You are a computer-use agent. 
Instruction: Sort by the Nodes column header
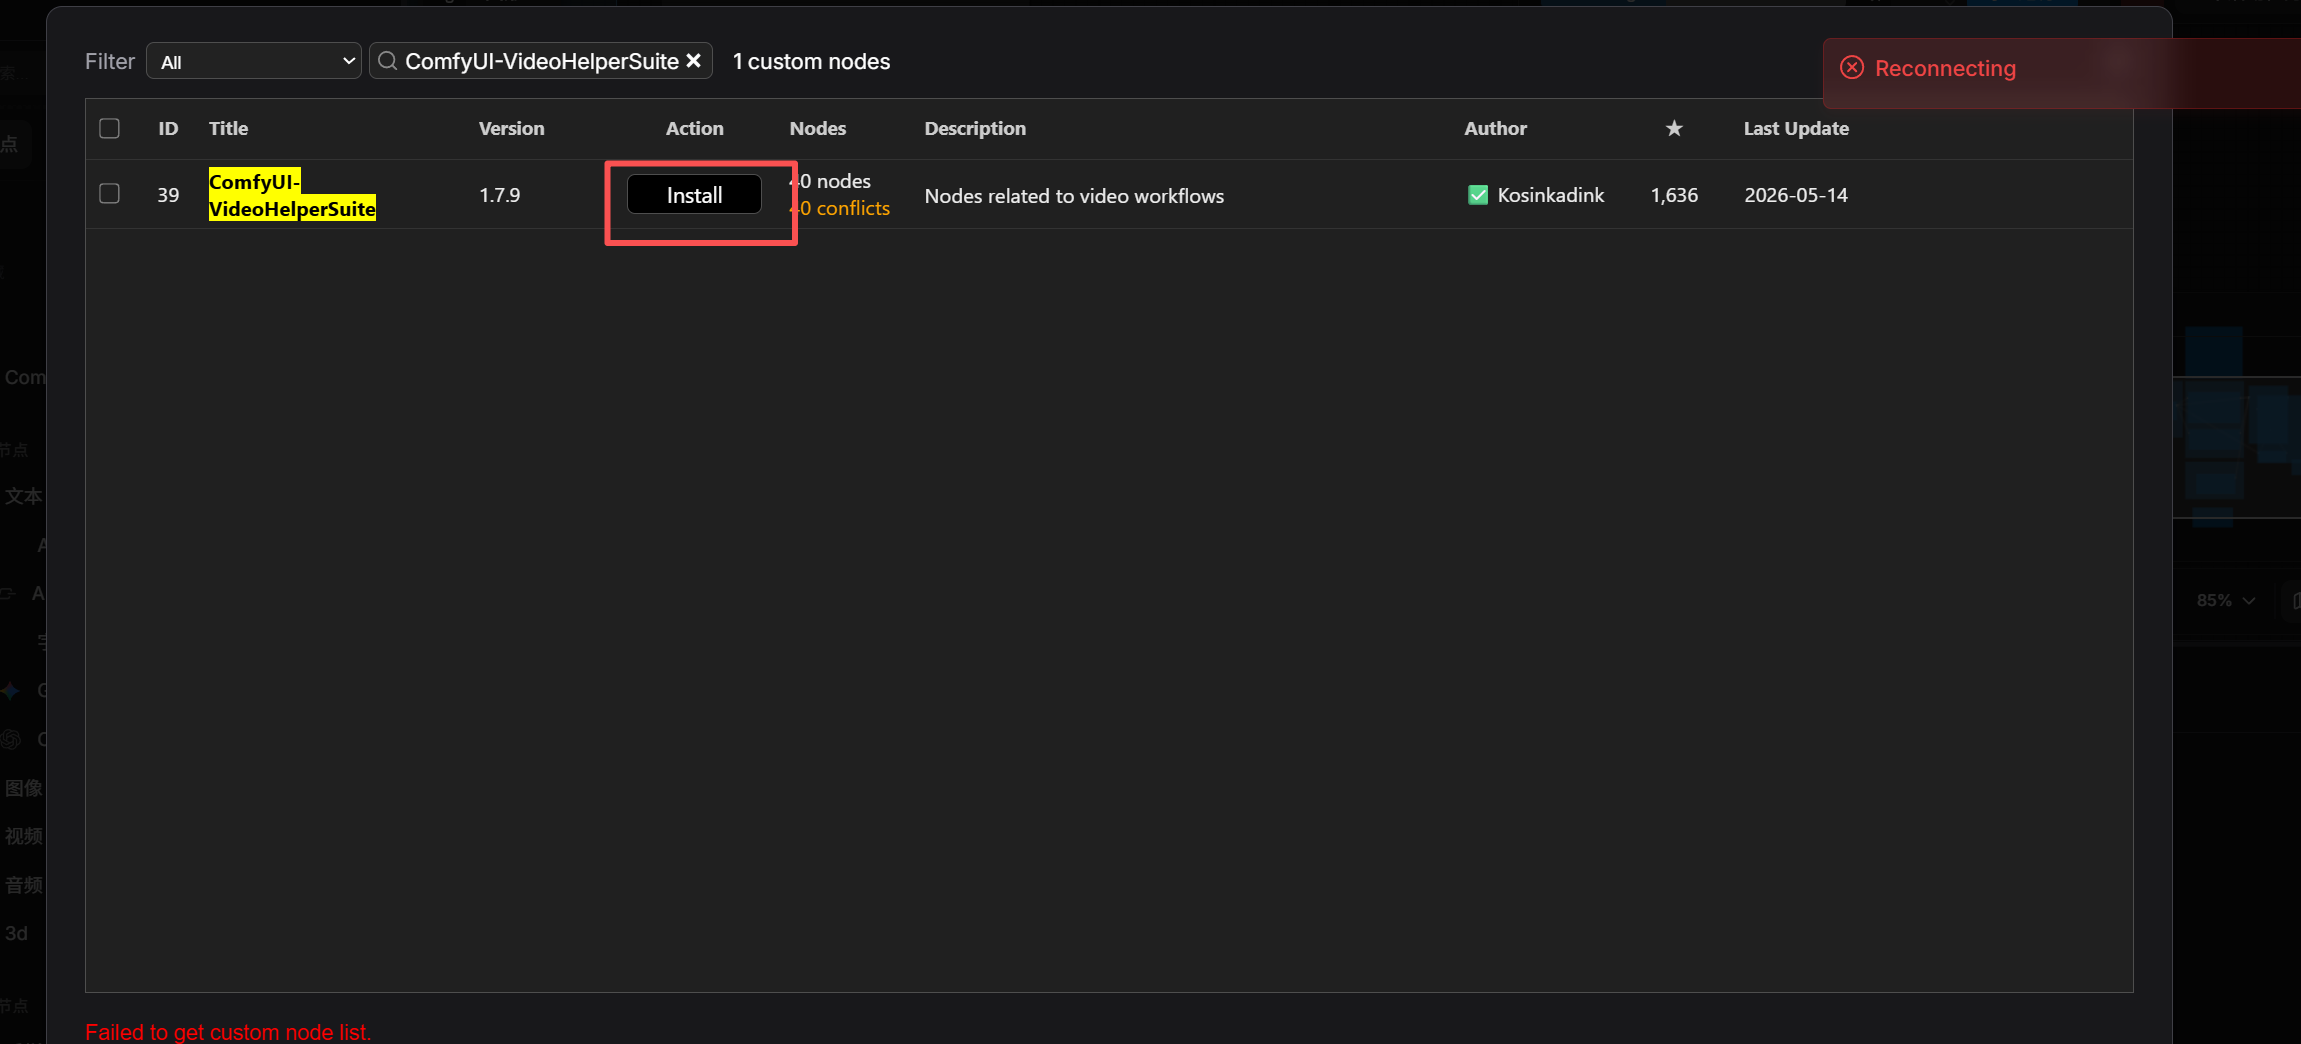817,128
